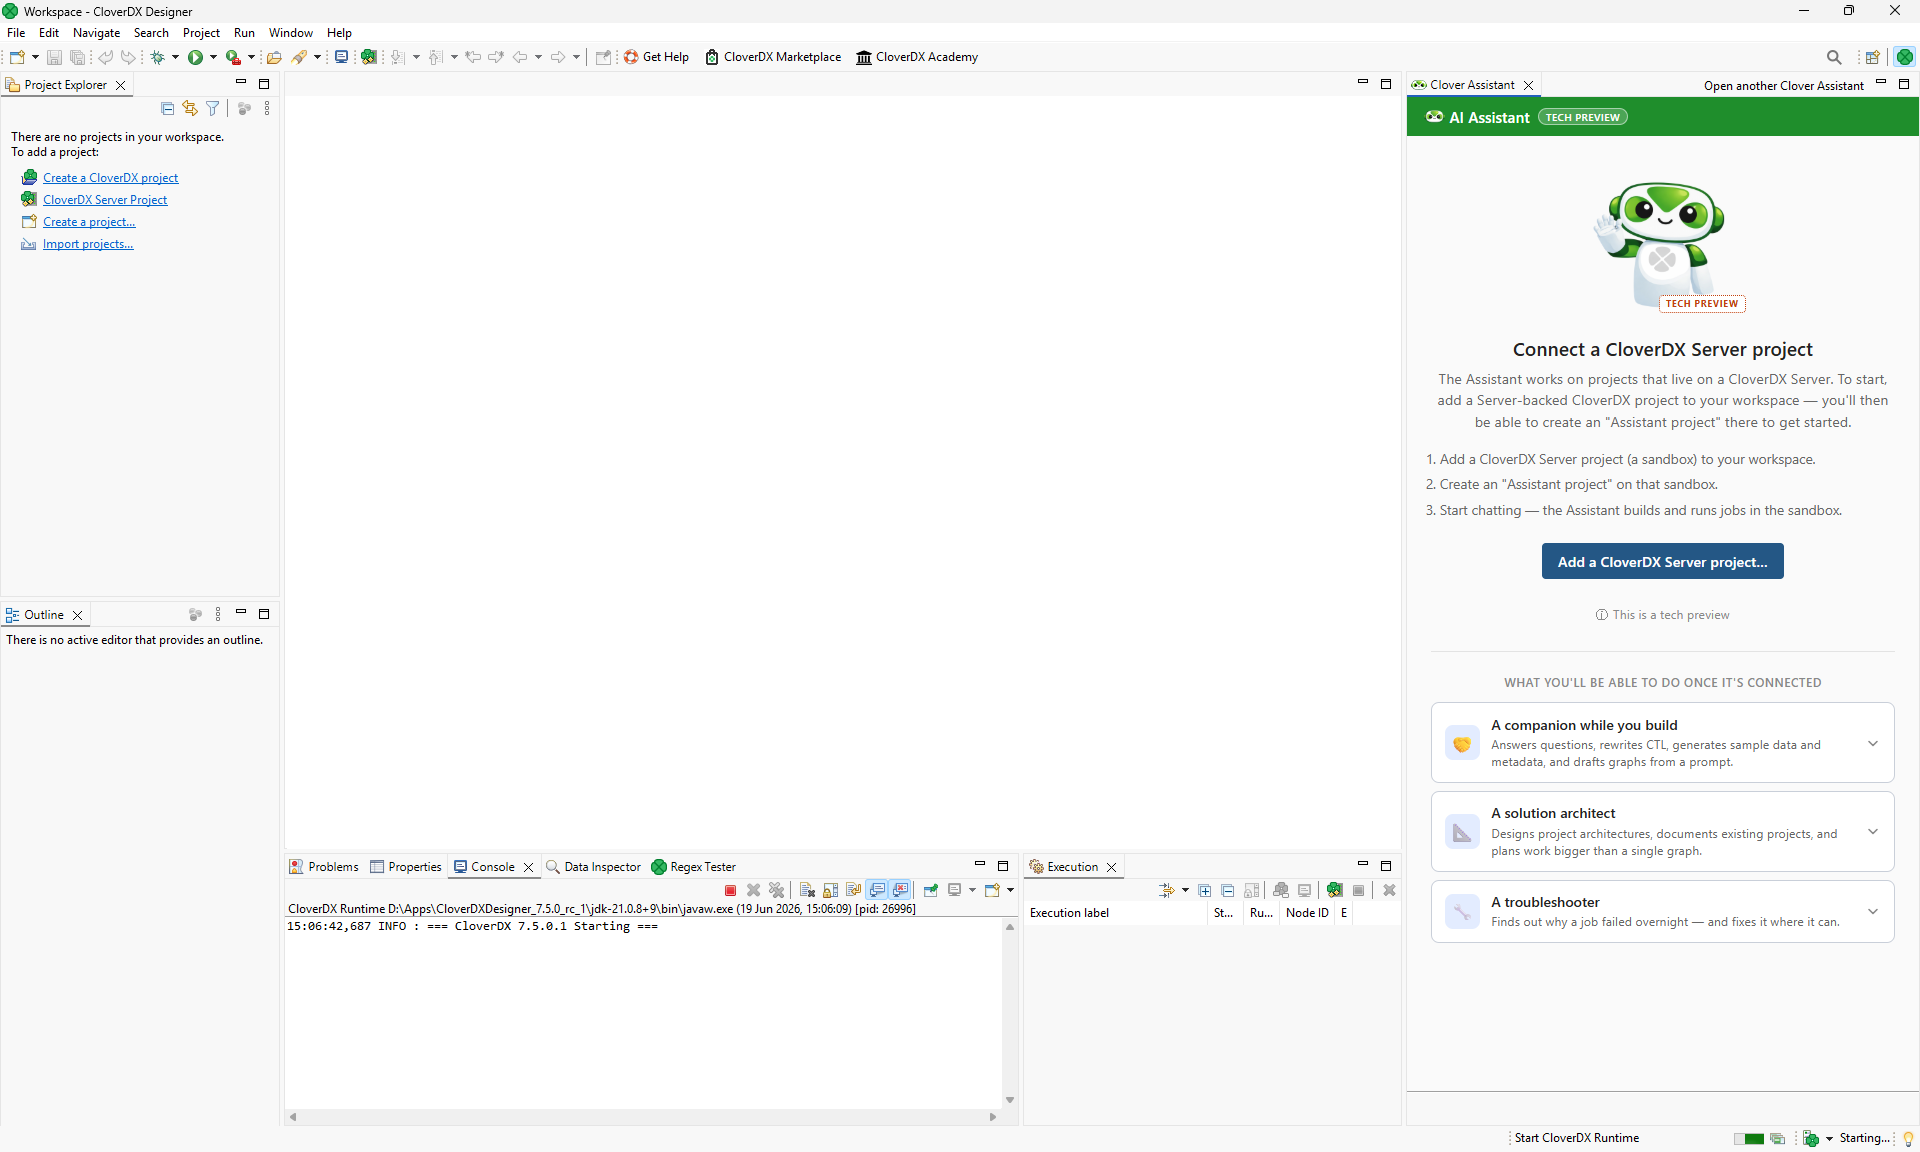This screenshot has width=1920, height=1152.
Task: Click the Save disk icon
Action: [54, 57]
